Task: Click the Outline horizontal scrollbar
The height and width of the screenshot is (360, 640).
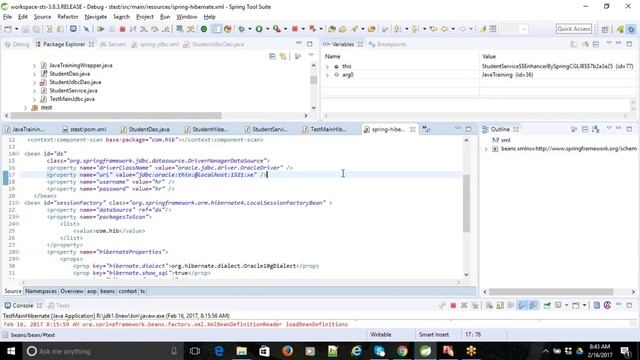Action: click(551, 292)
